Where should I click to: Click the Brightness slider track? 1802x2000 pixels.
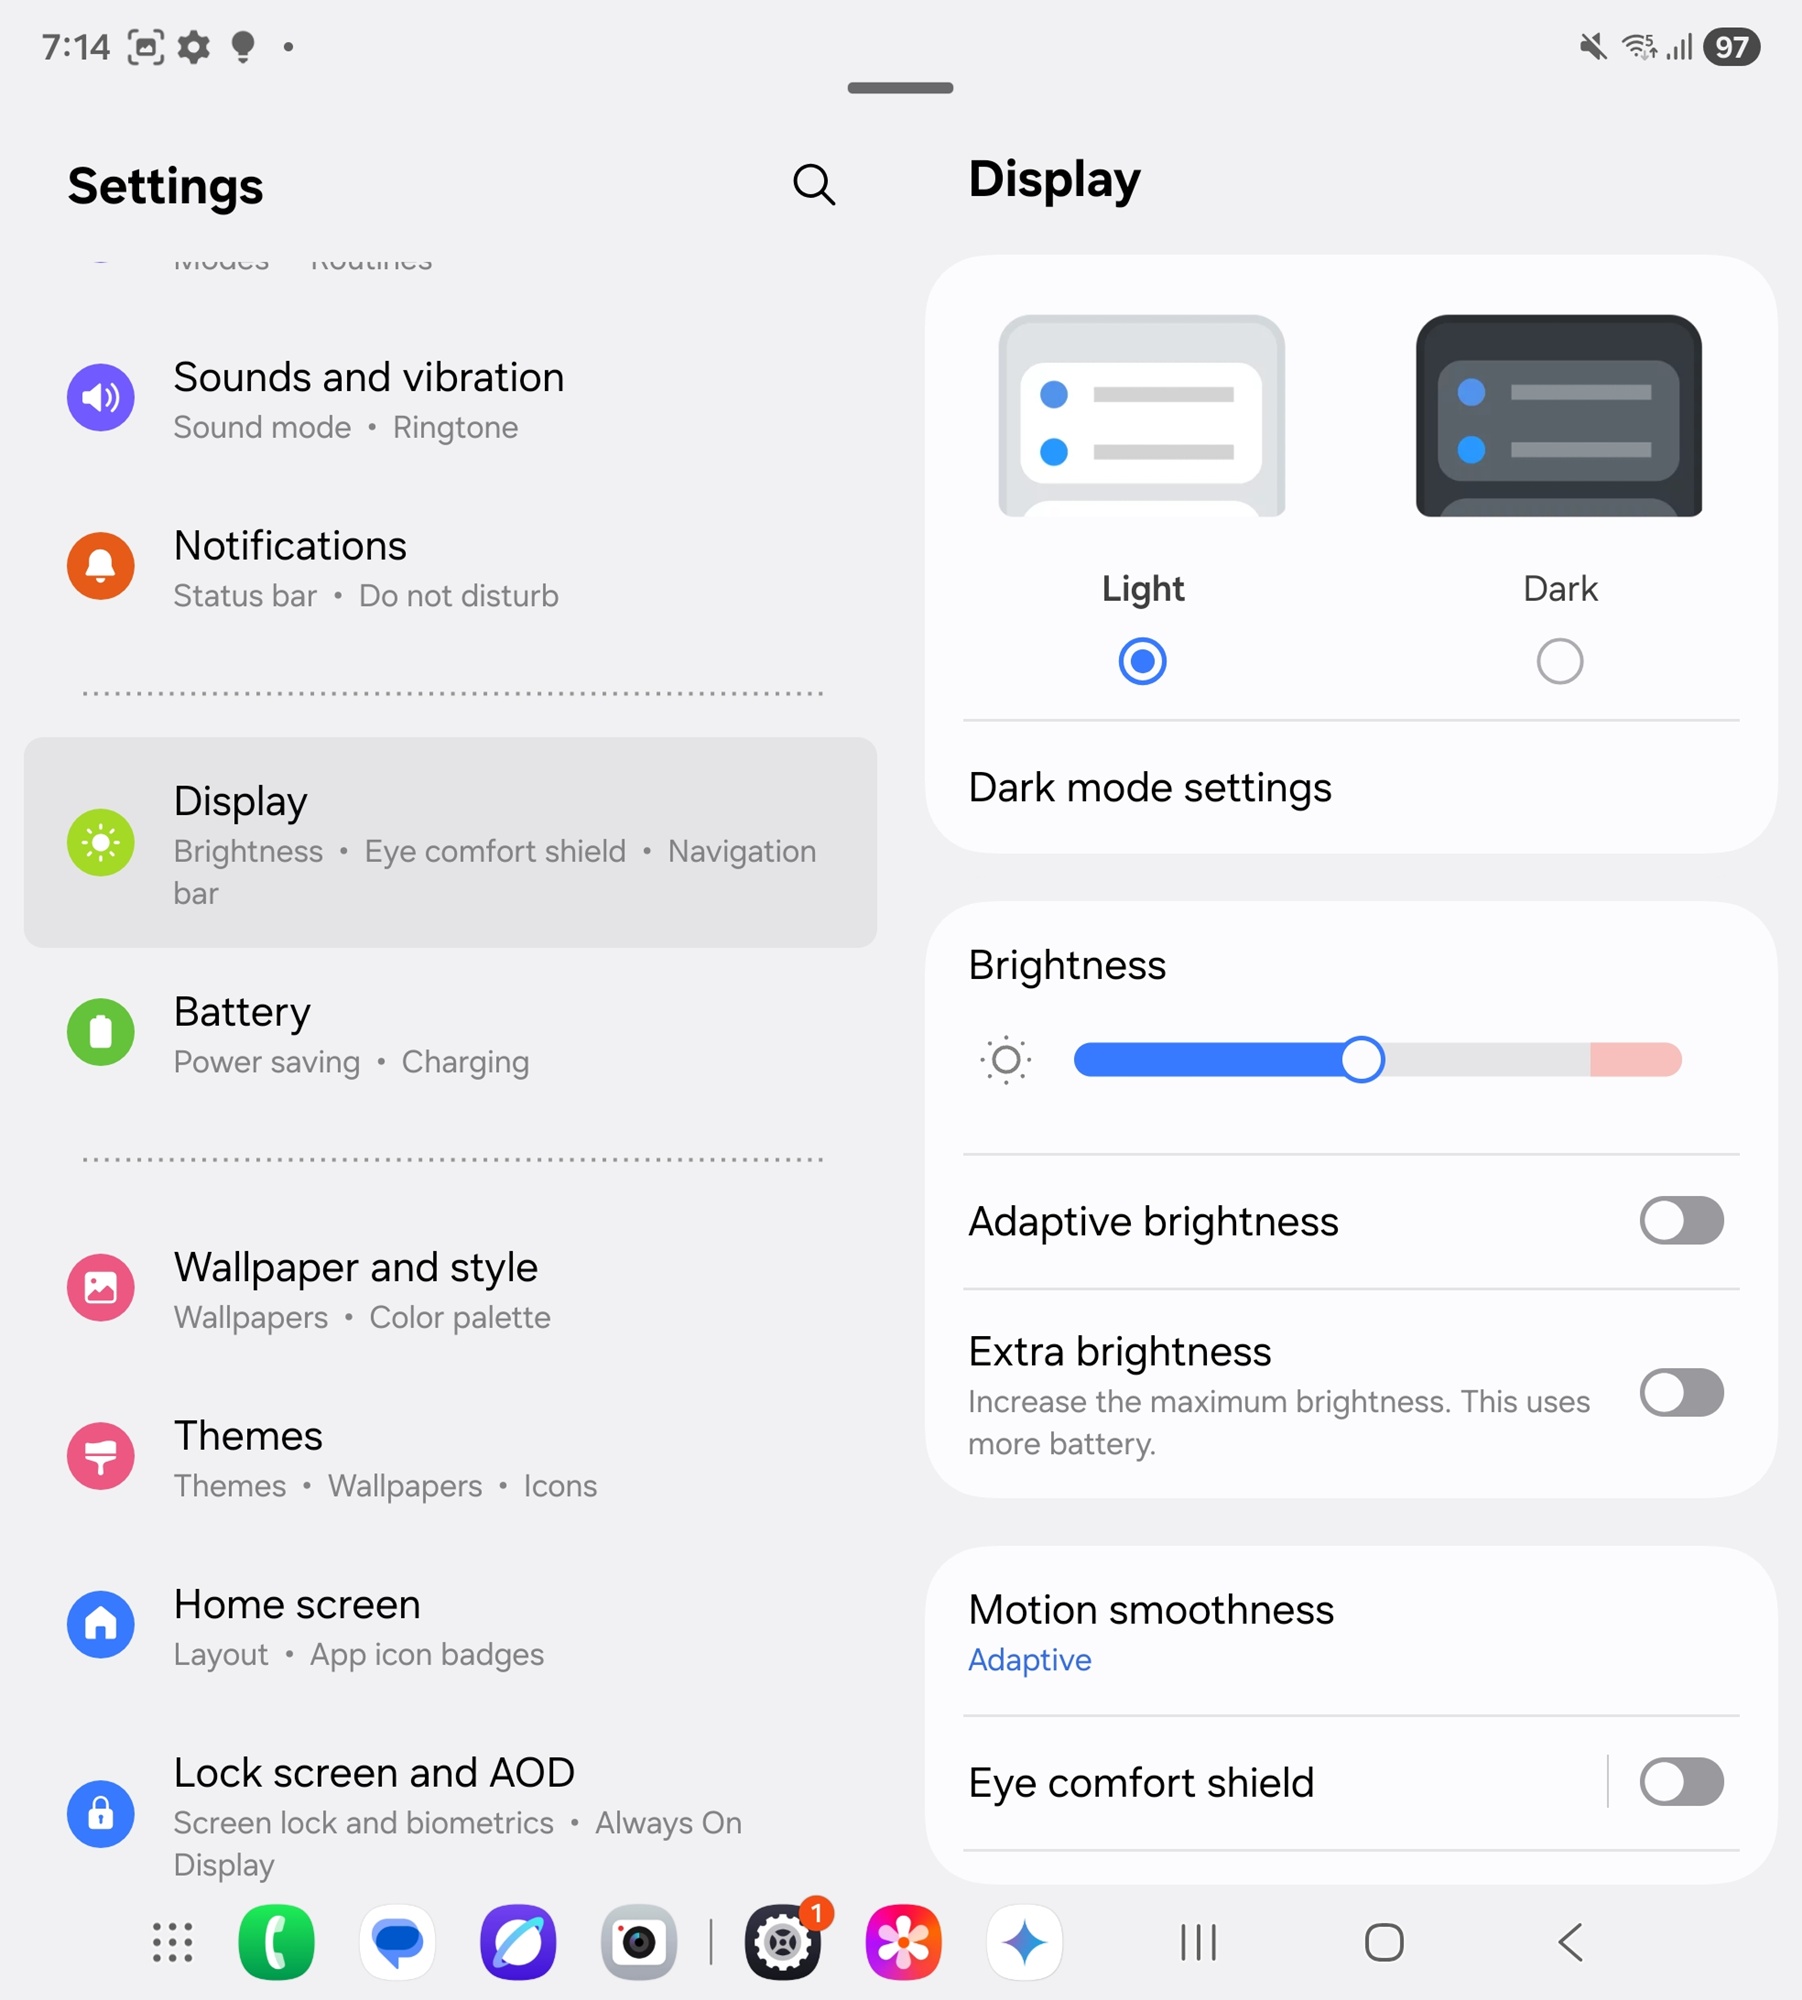1377,1060
